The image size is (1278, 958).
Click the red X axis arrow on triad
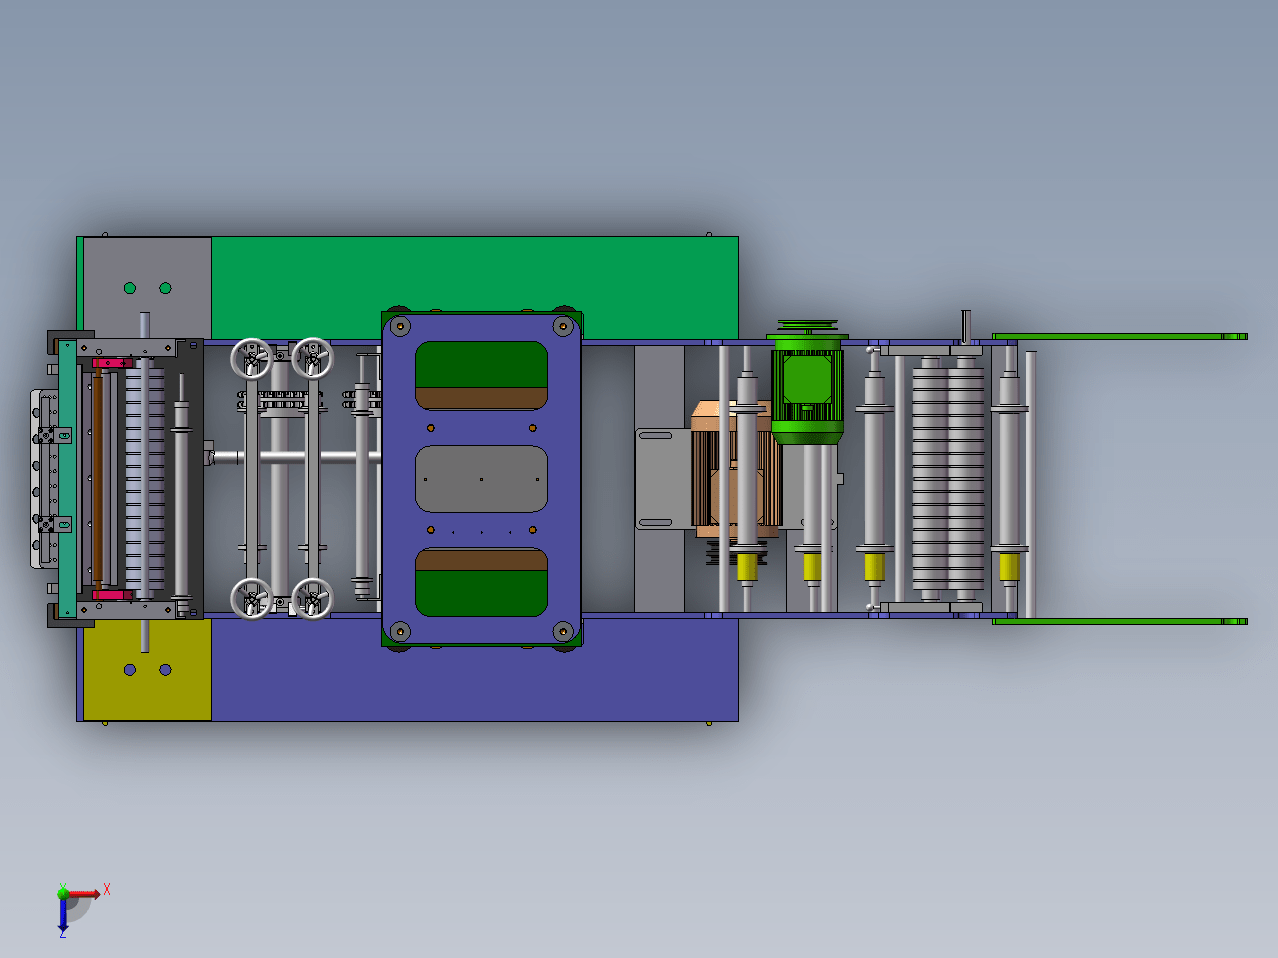point(83,893)
